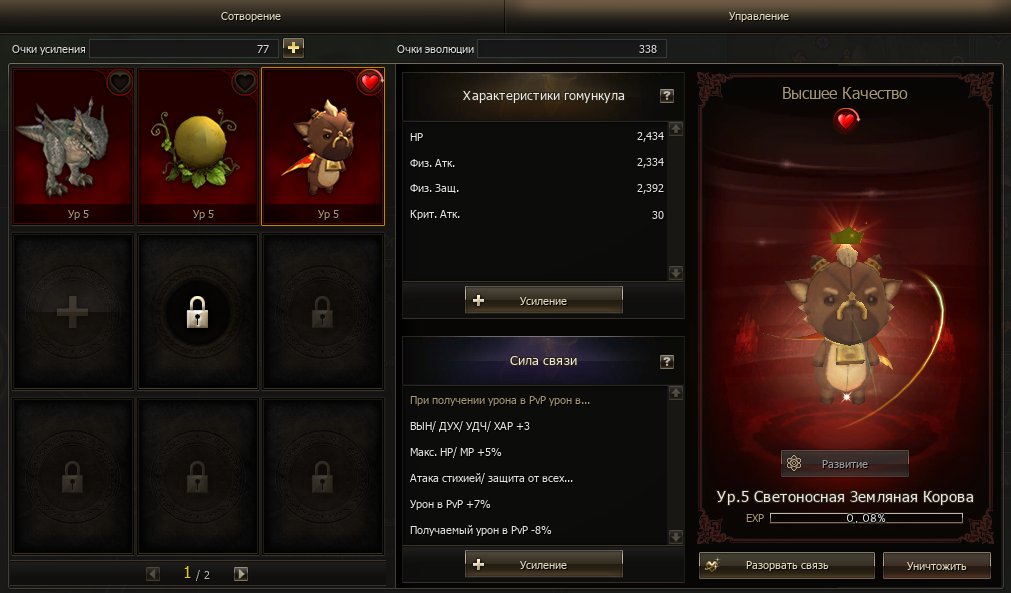This screenshot has height=593, width=1011.
Task: Add enhancement points with the yellow plus icon
Action: coord(293,48)
